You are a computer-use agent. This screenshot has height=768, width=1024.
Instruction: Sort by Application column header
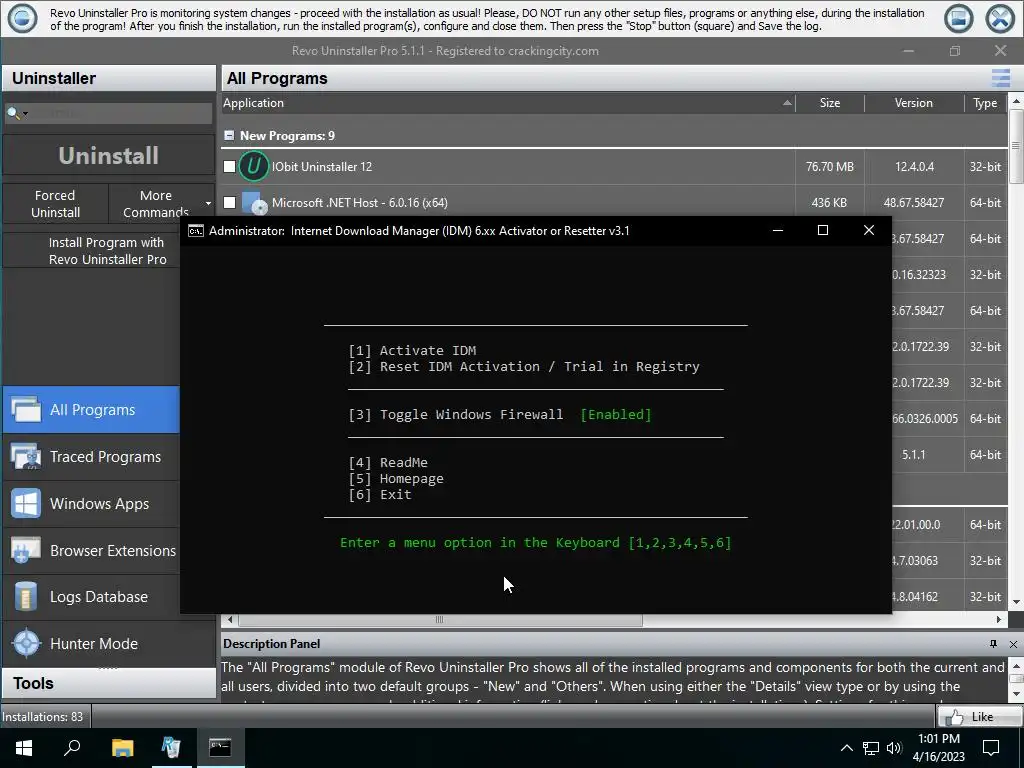click(508, 103)
